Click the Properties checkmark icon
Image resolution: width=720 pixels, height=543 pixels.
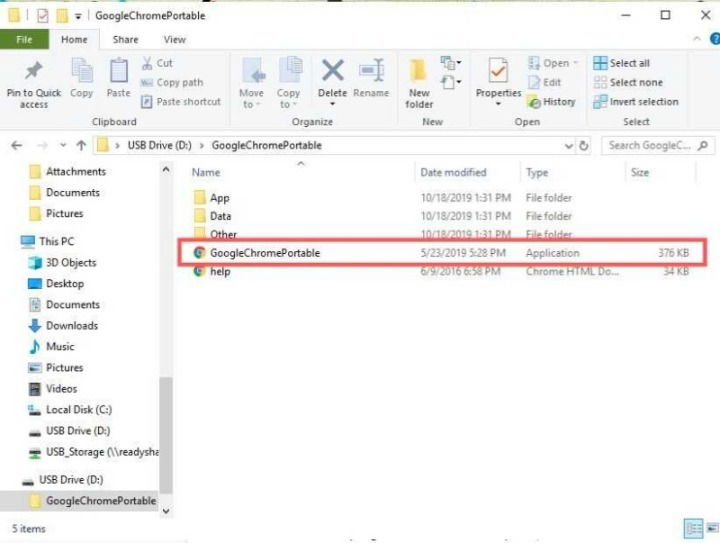pyautogui.click(x=498, y=70)
